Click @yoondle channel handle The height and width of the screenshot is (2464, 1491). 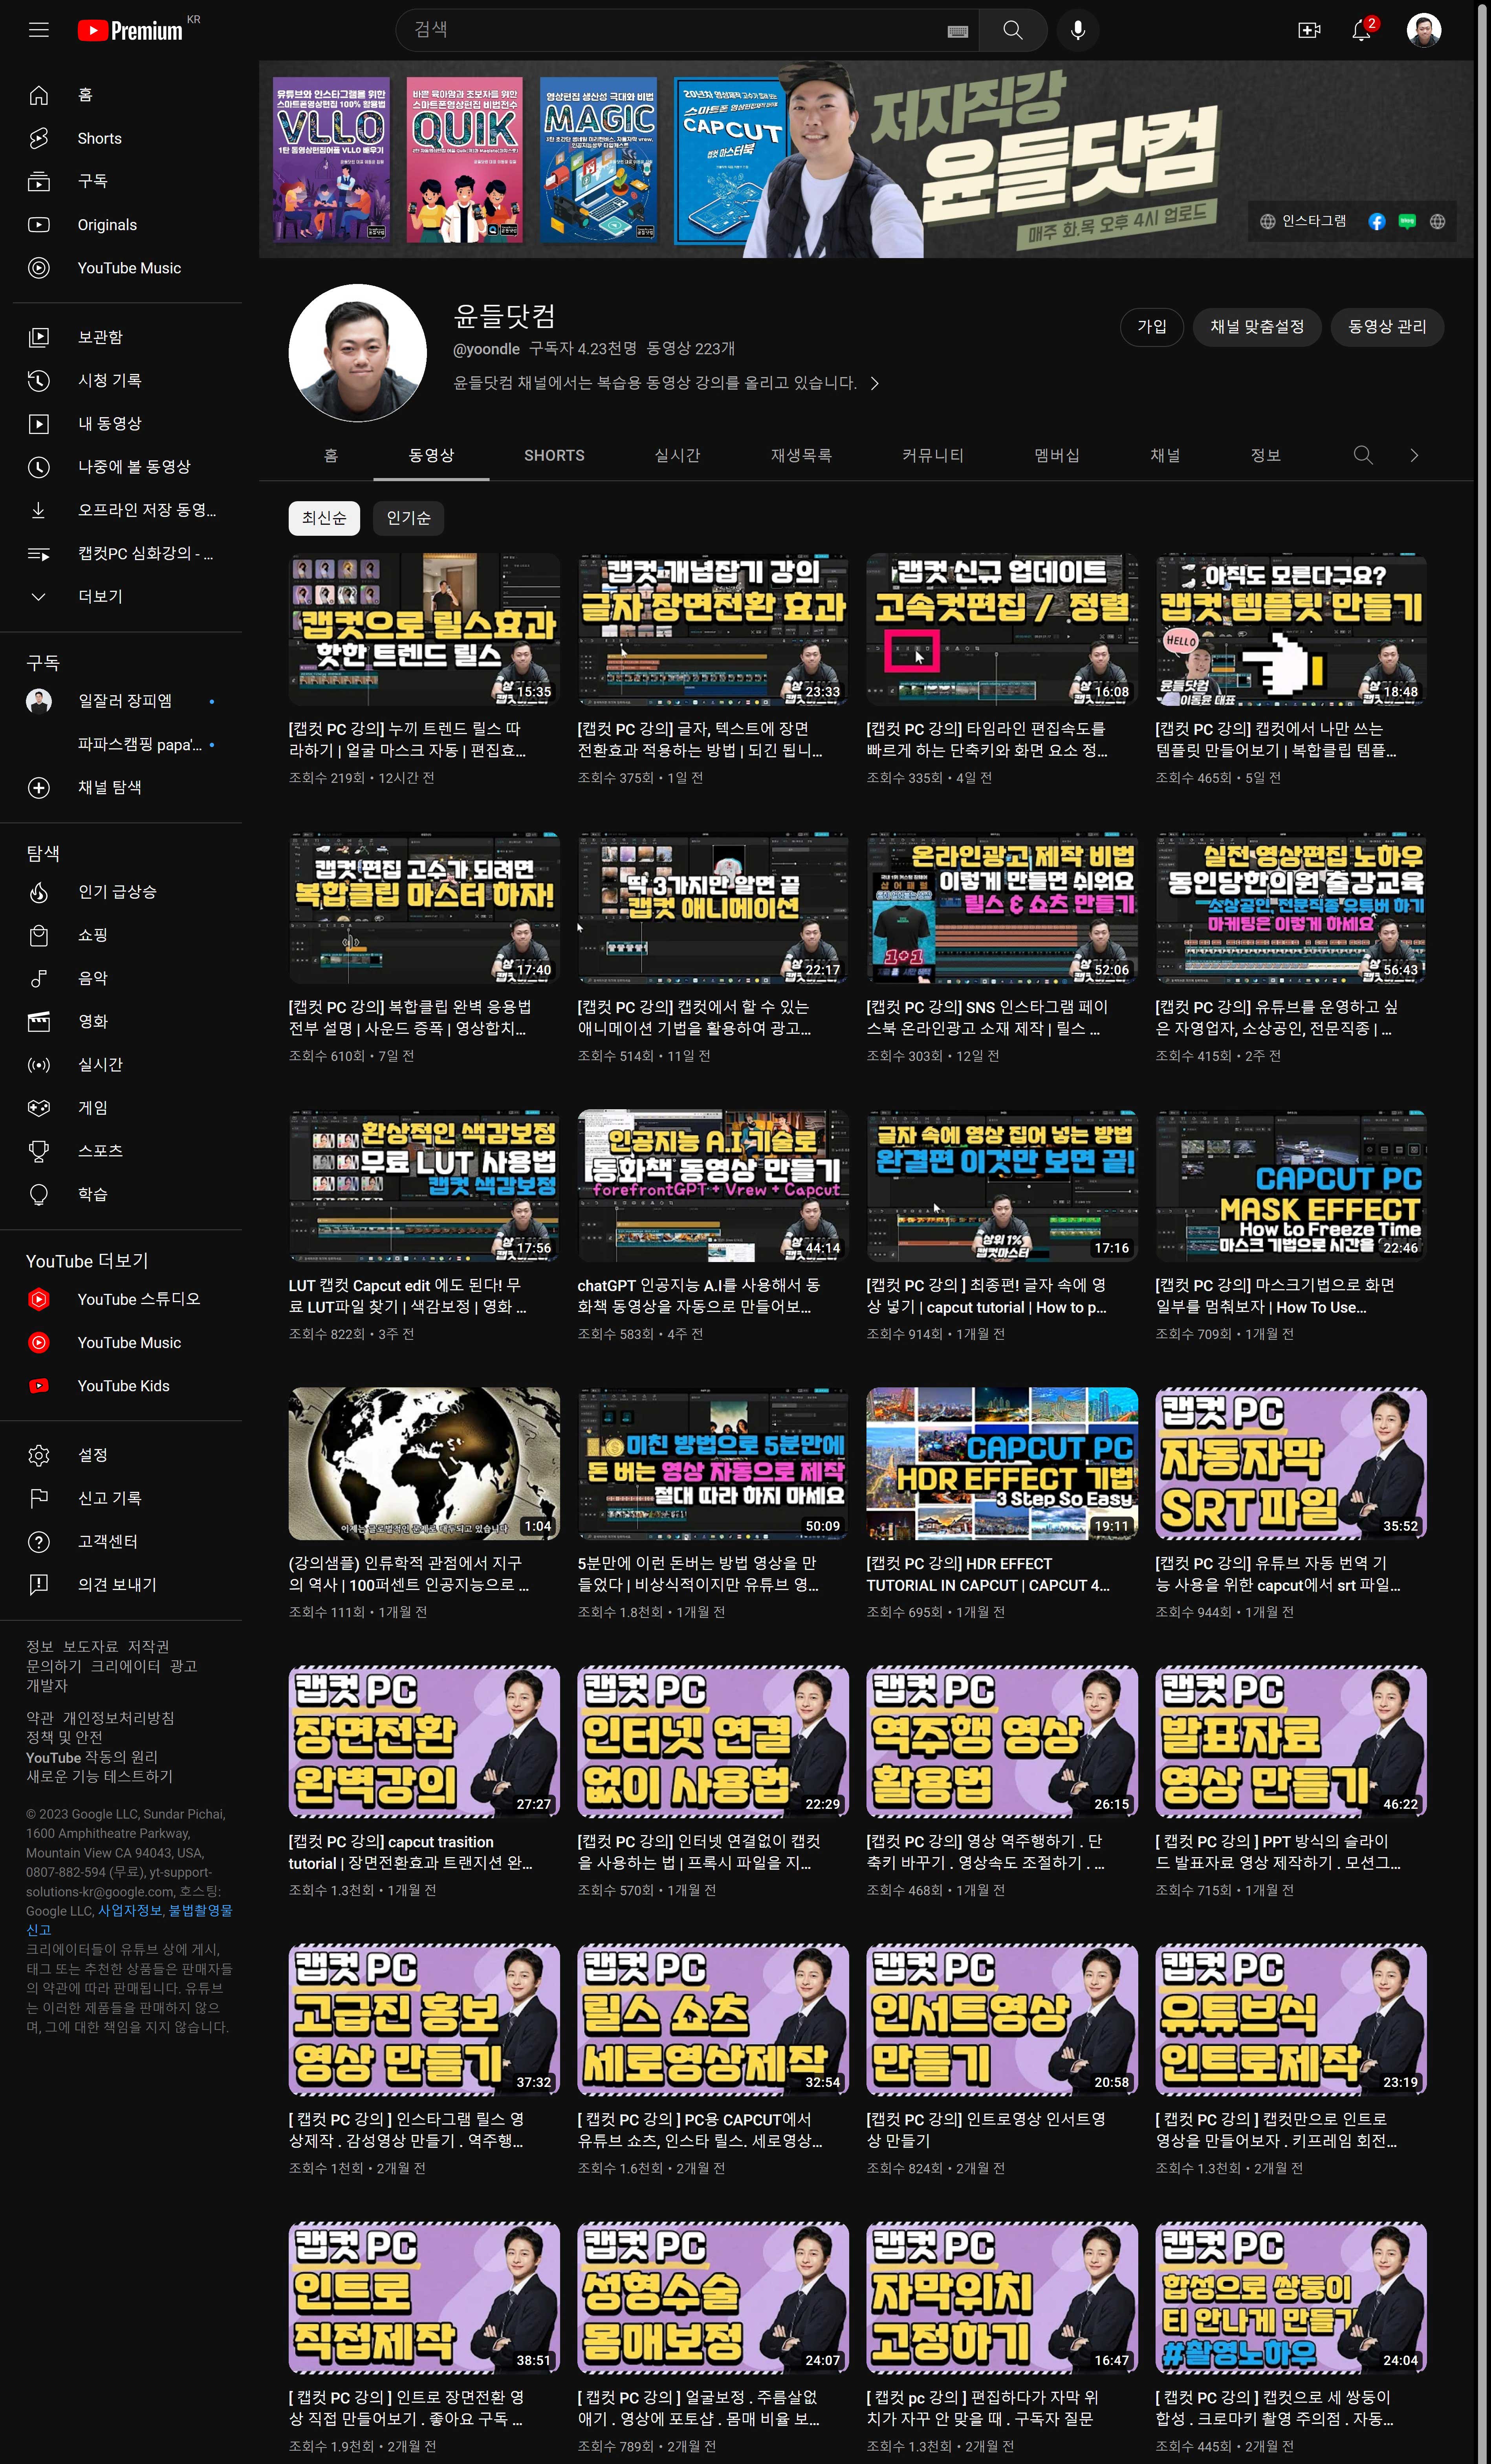(486, 349)
